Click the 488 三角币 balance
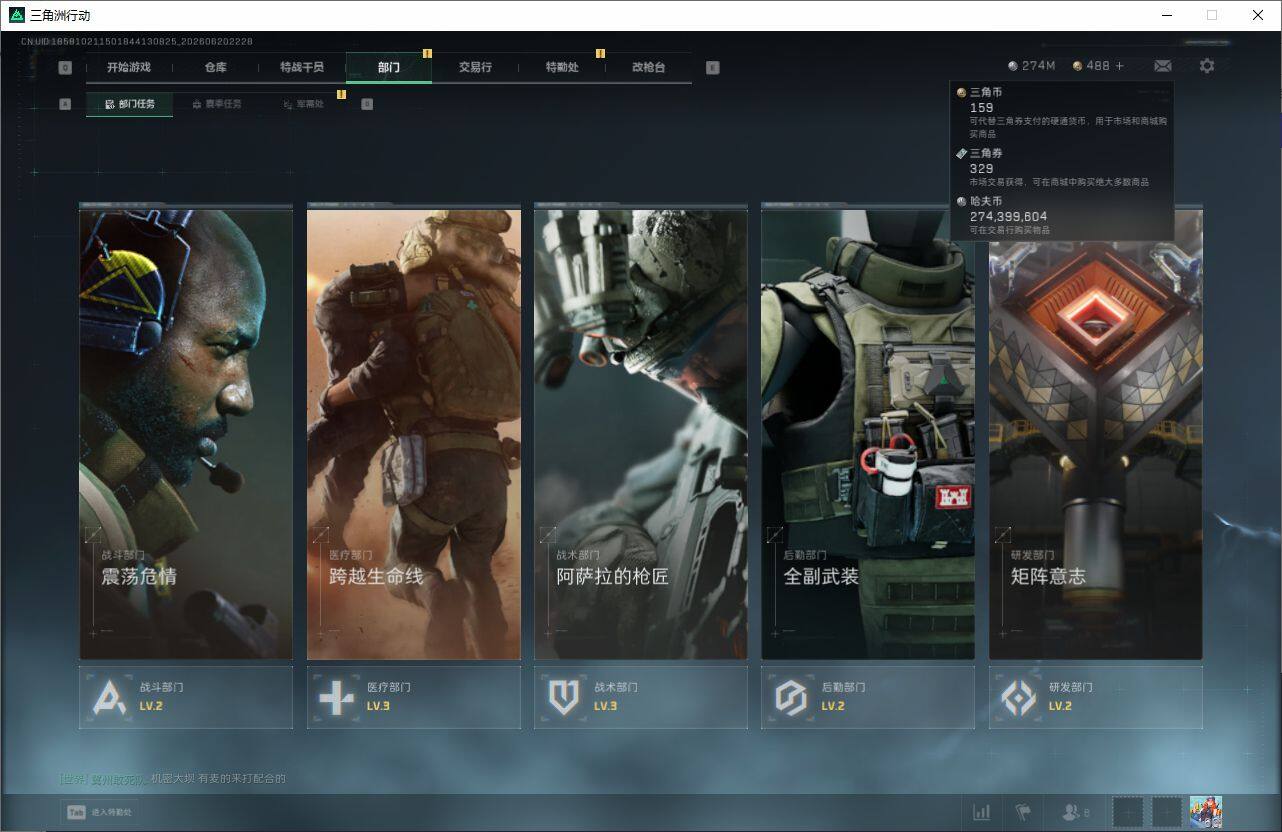1282x832 pixels. pyautogui.click(x=1091, y=66)
